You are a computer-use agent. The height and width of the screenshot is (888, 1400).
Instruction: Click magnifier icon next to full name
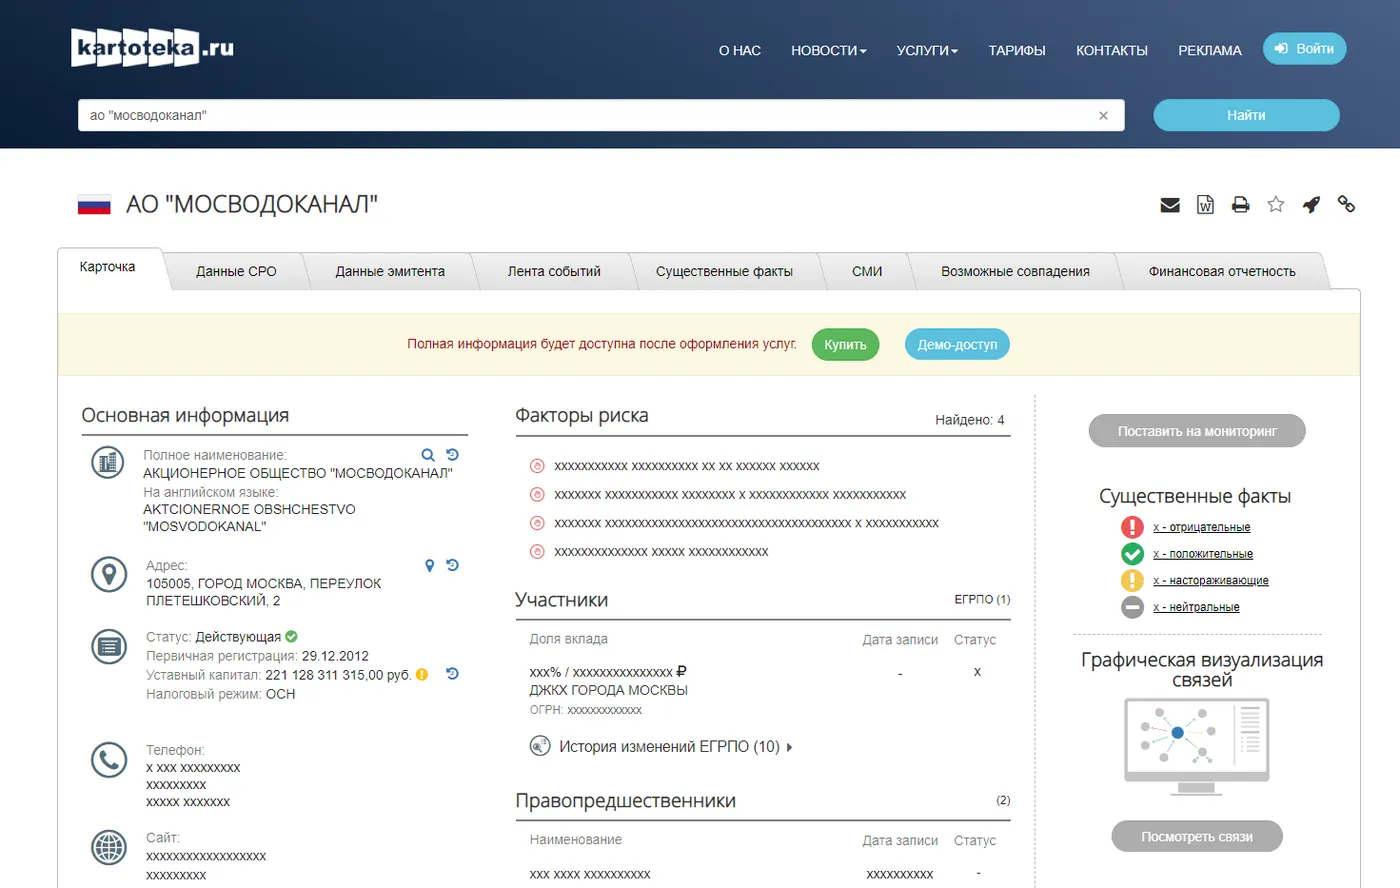click(428, 455)
